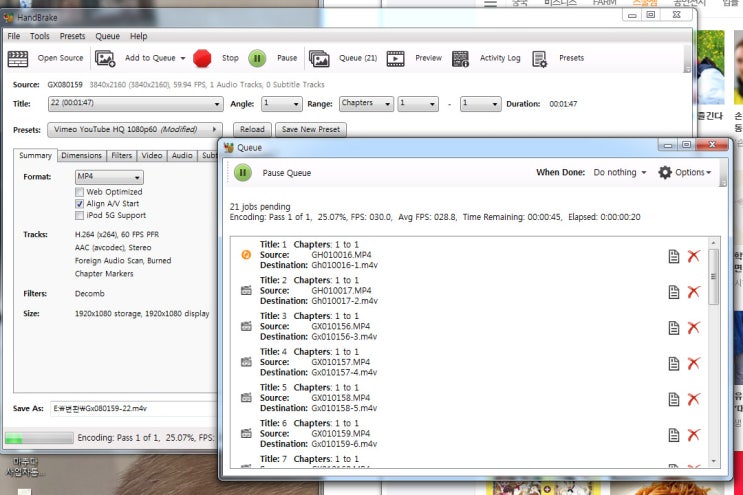Select the Summary tab

[x=35, y=155]
